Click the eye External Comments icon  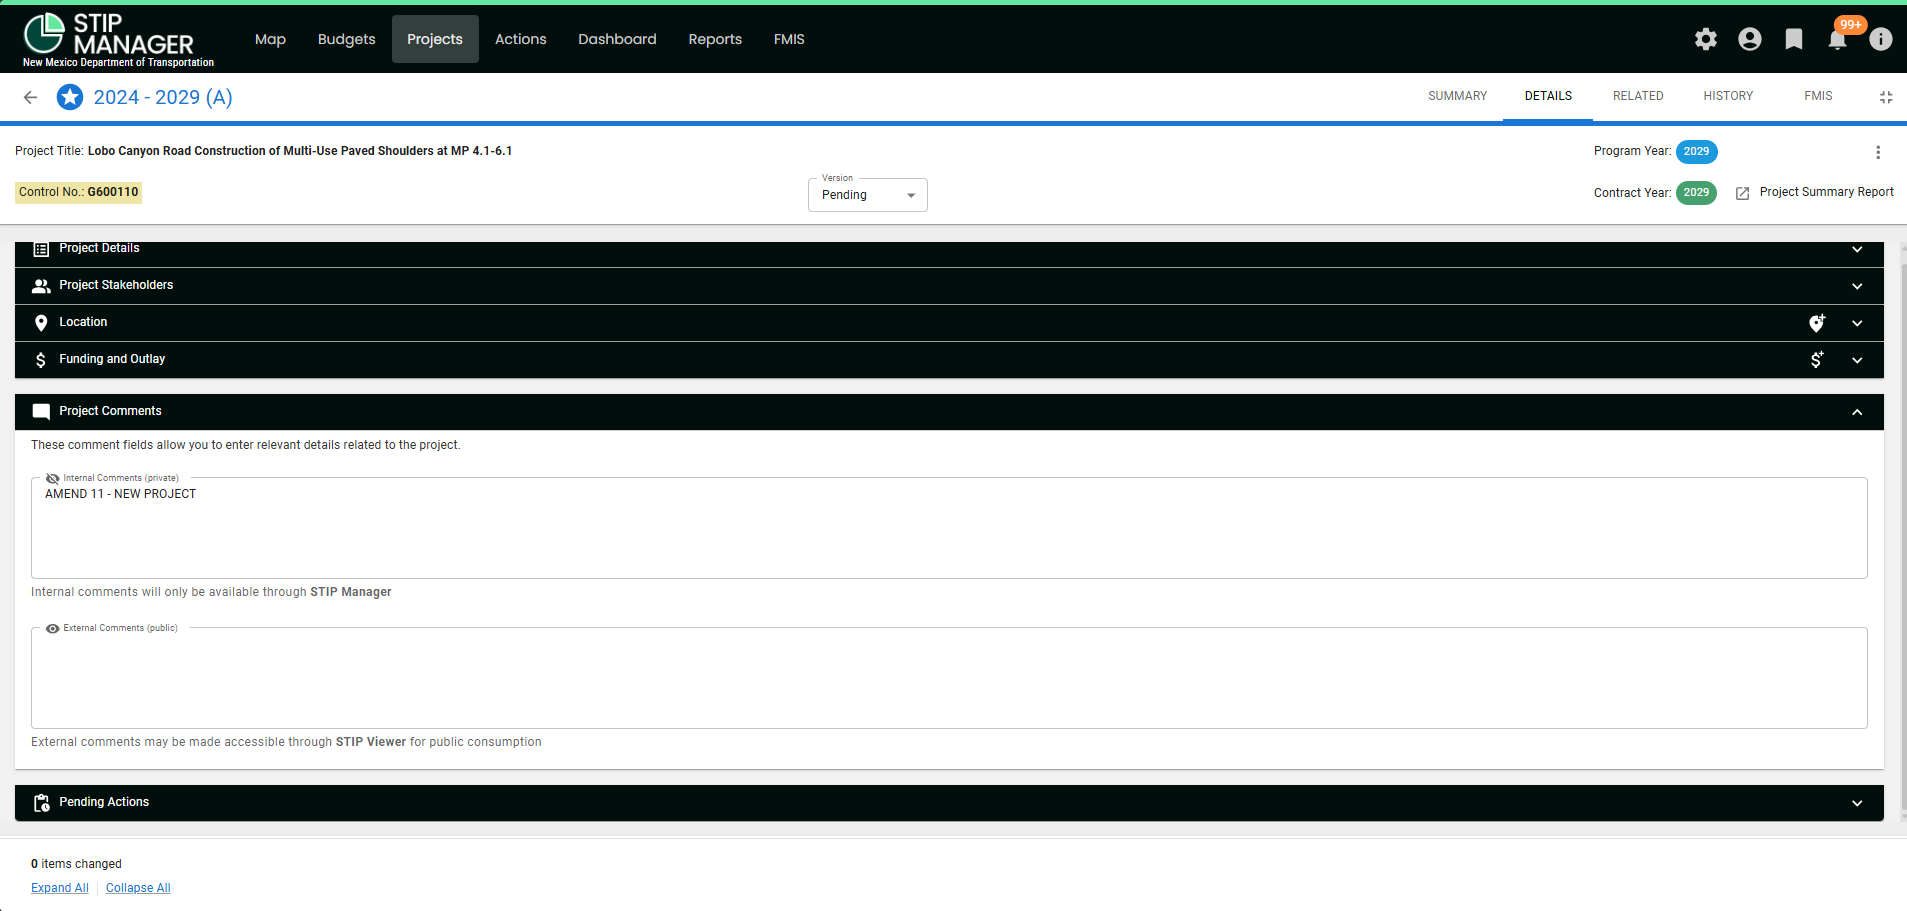click(x=53, y=628)
